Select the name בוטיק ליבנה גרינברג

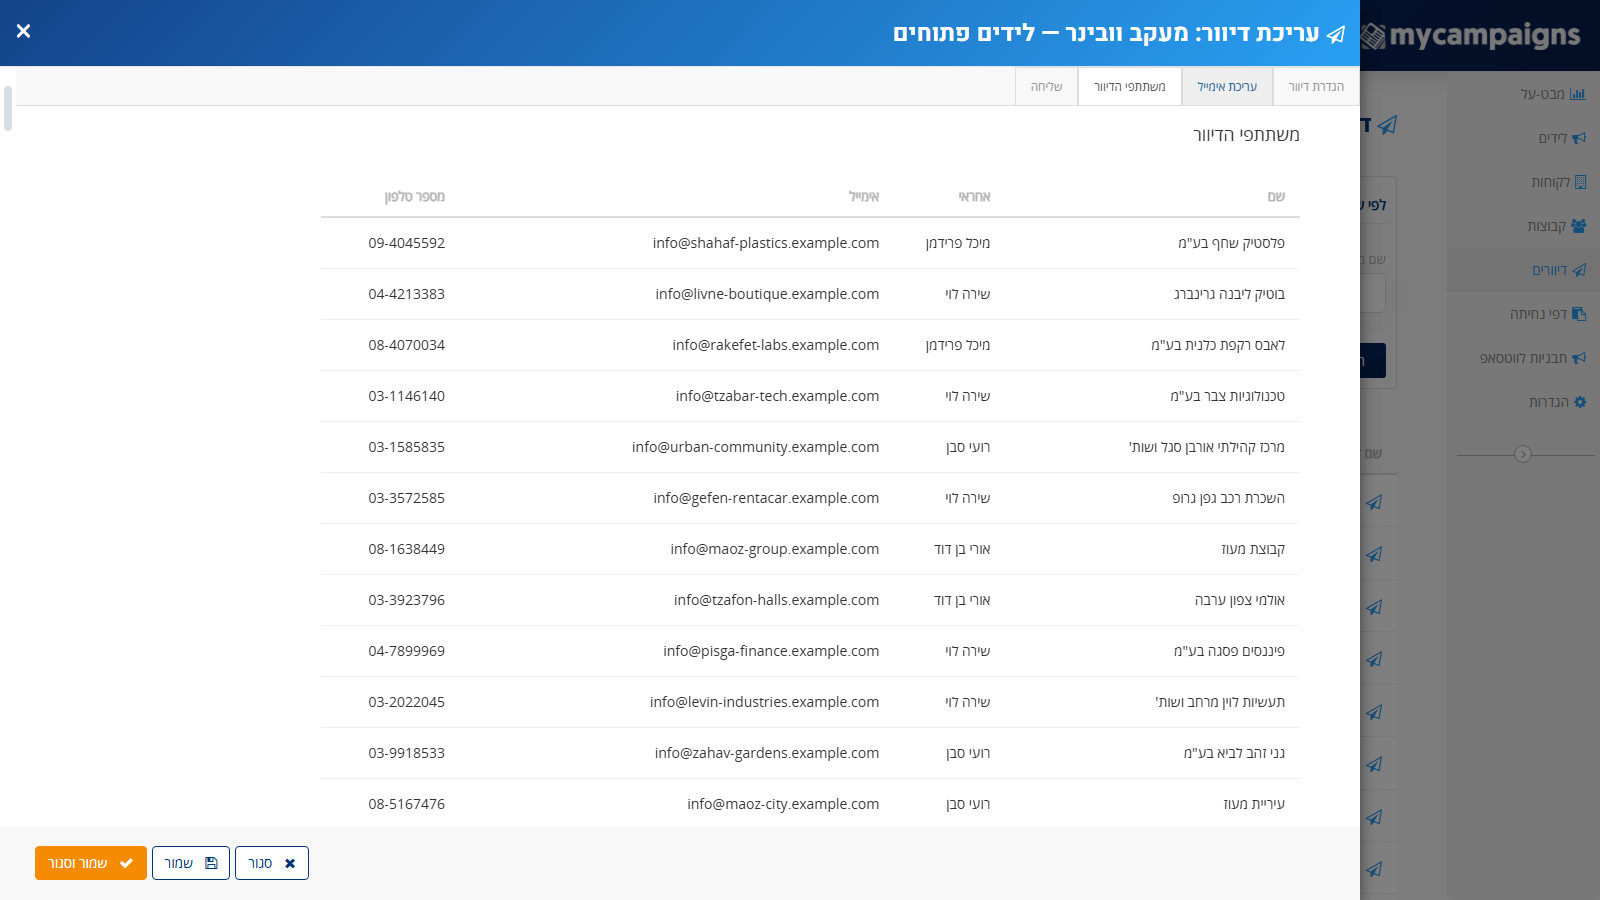click(1229, 294)
